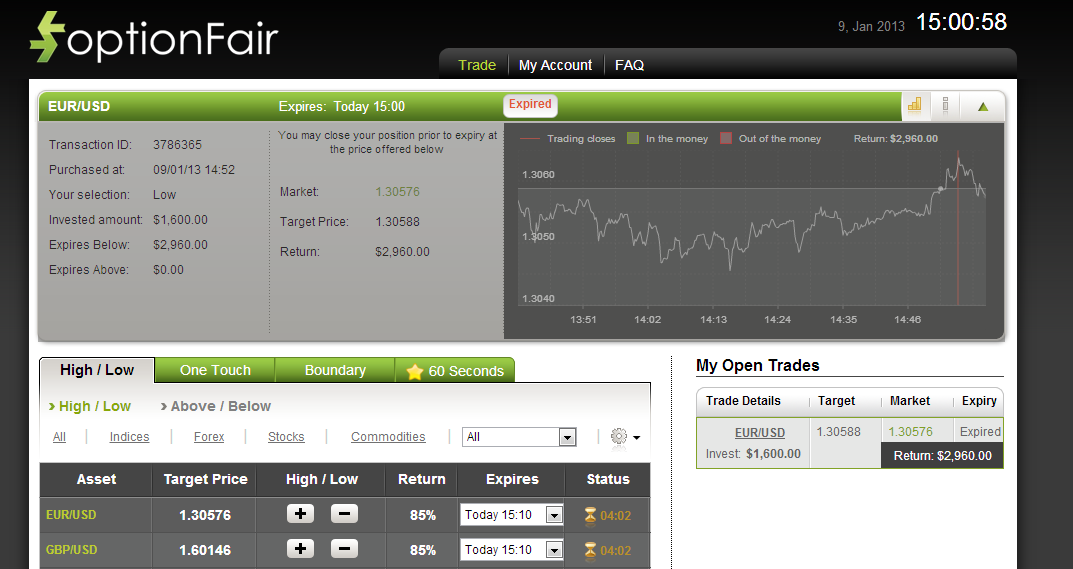
Task: Click the GBP/USD hourglass status icon
Action: [590, 550]
